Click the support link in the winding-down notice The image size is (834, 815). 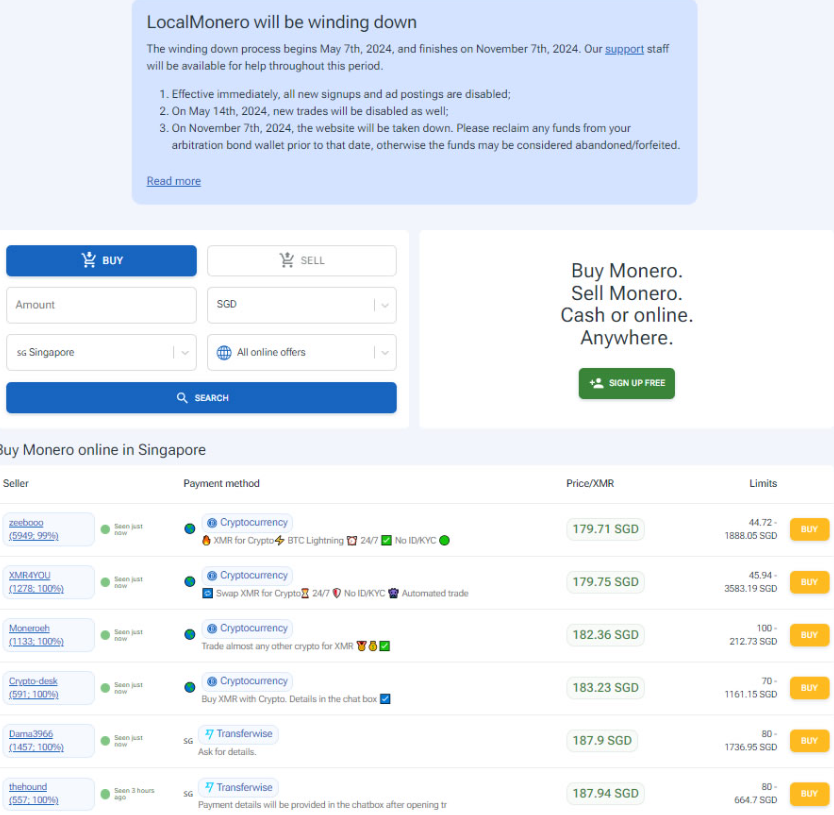[x=624, y=48]
